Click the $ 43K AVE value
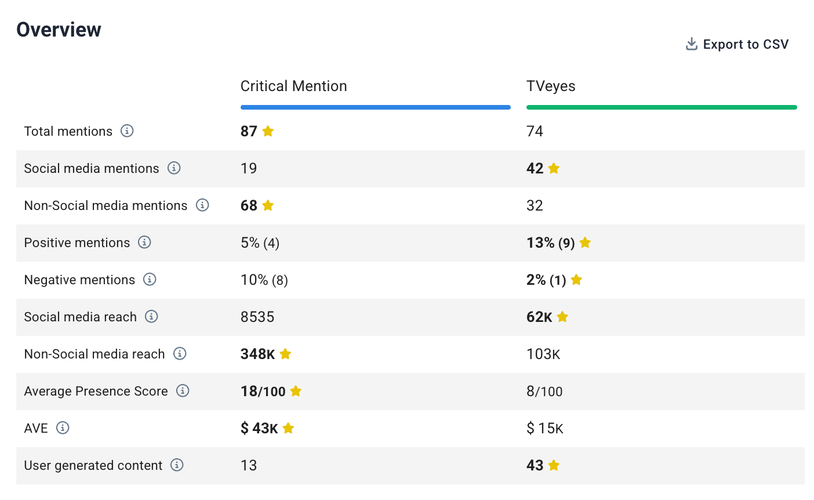 [260, 428]
